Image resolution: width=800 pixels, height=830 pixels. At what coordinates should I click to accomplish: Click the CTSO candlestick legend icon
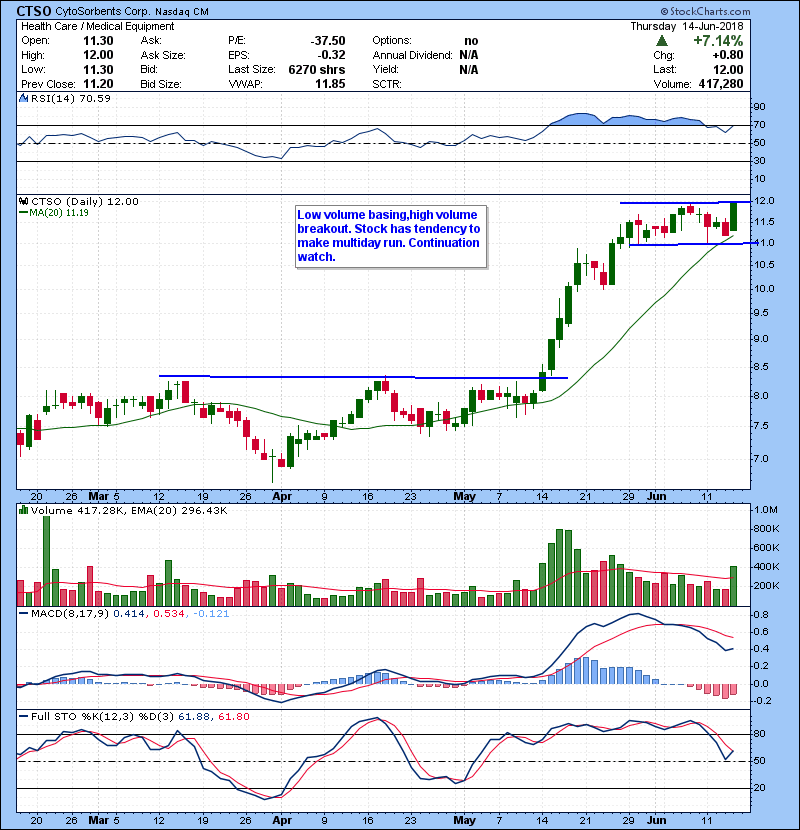[23, 202]
